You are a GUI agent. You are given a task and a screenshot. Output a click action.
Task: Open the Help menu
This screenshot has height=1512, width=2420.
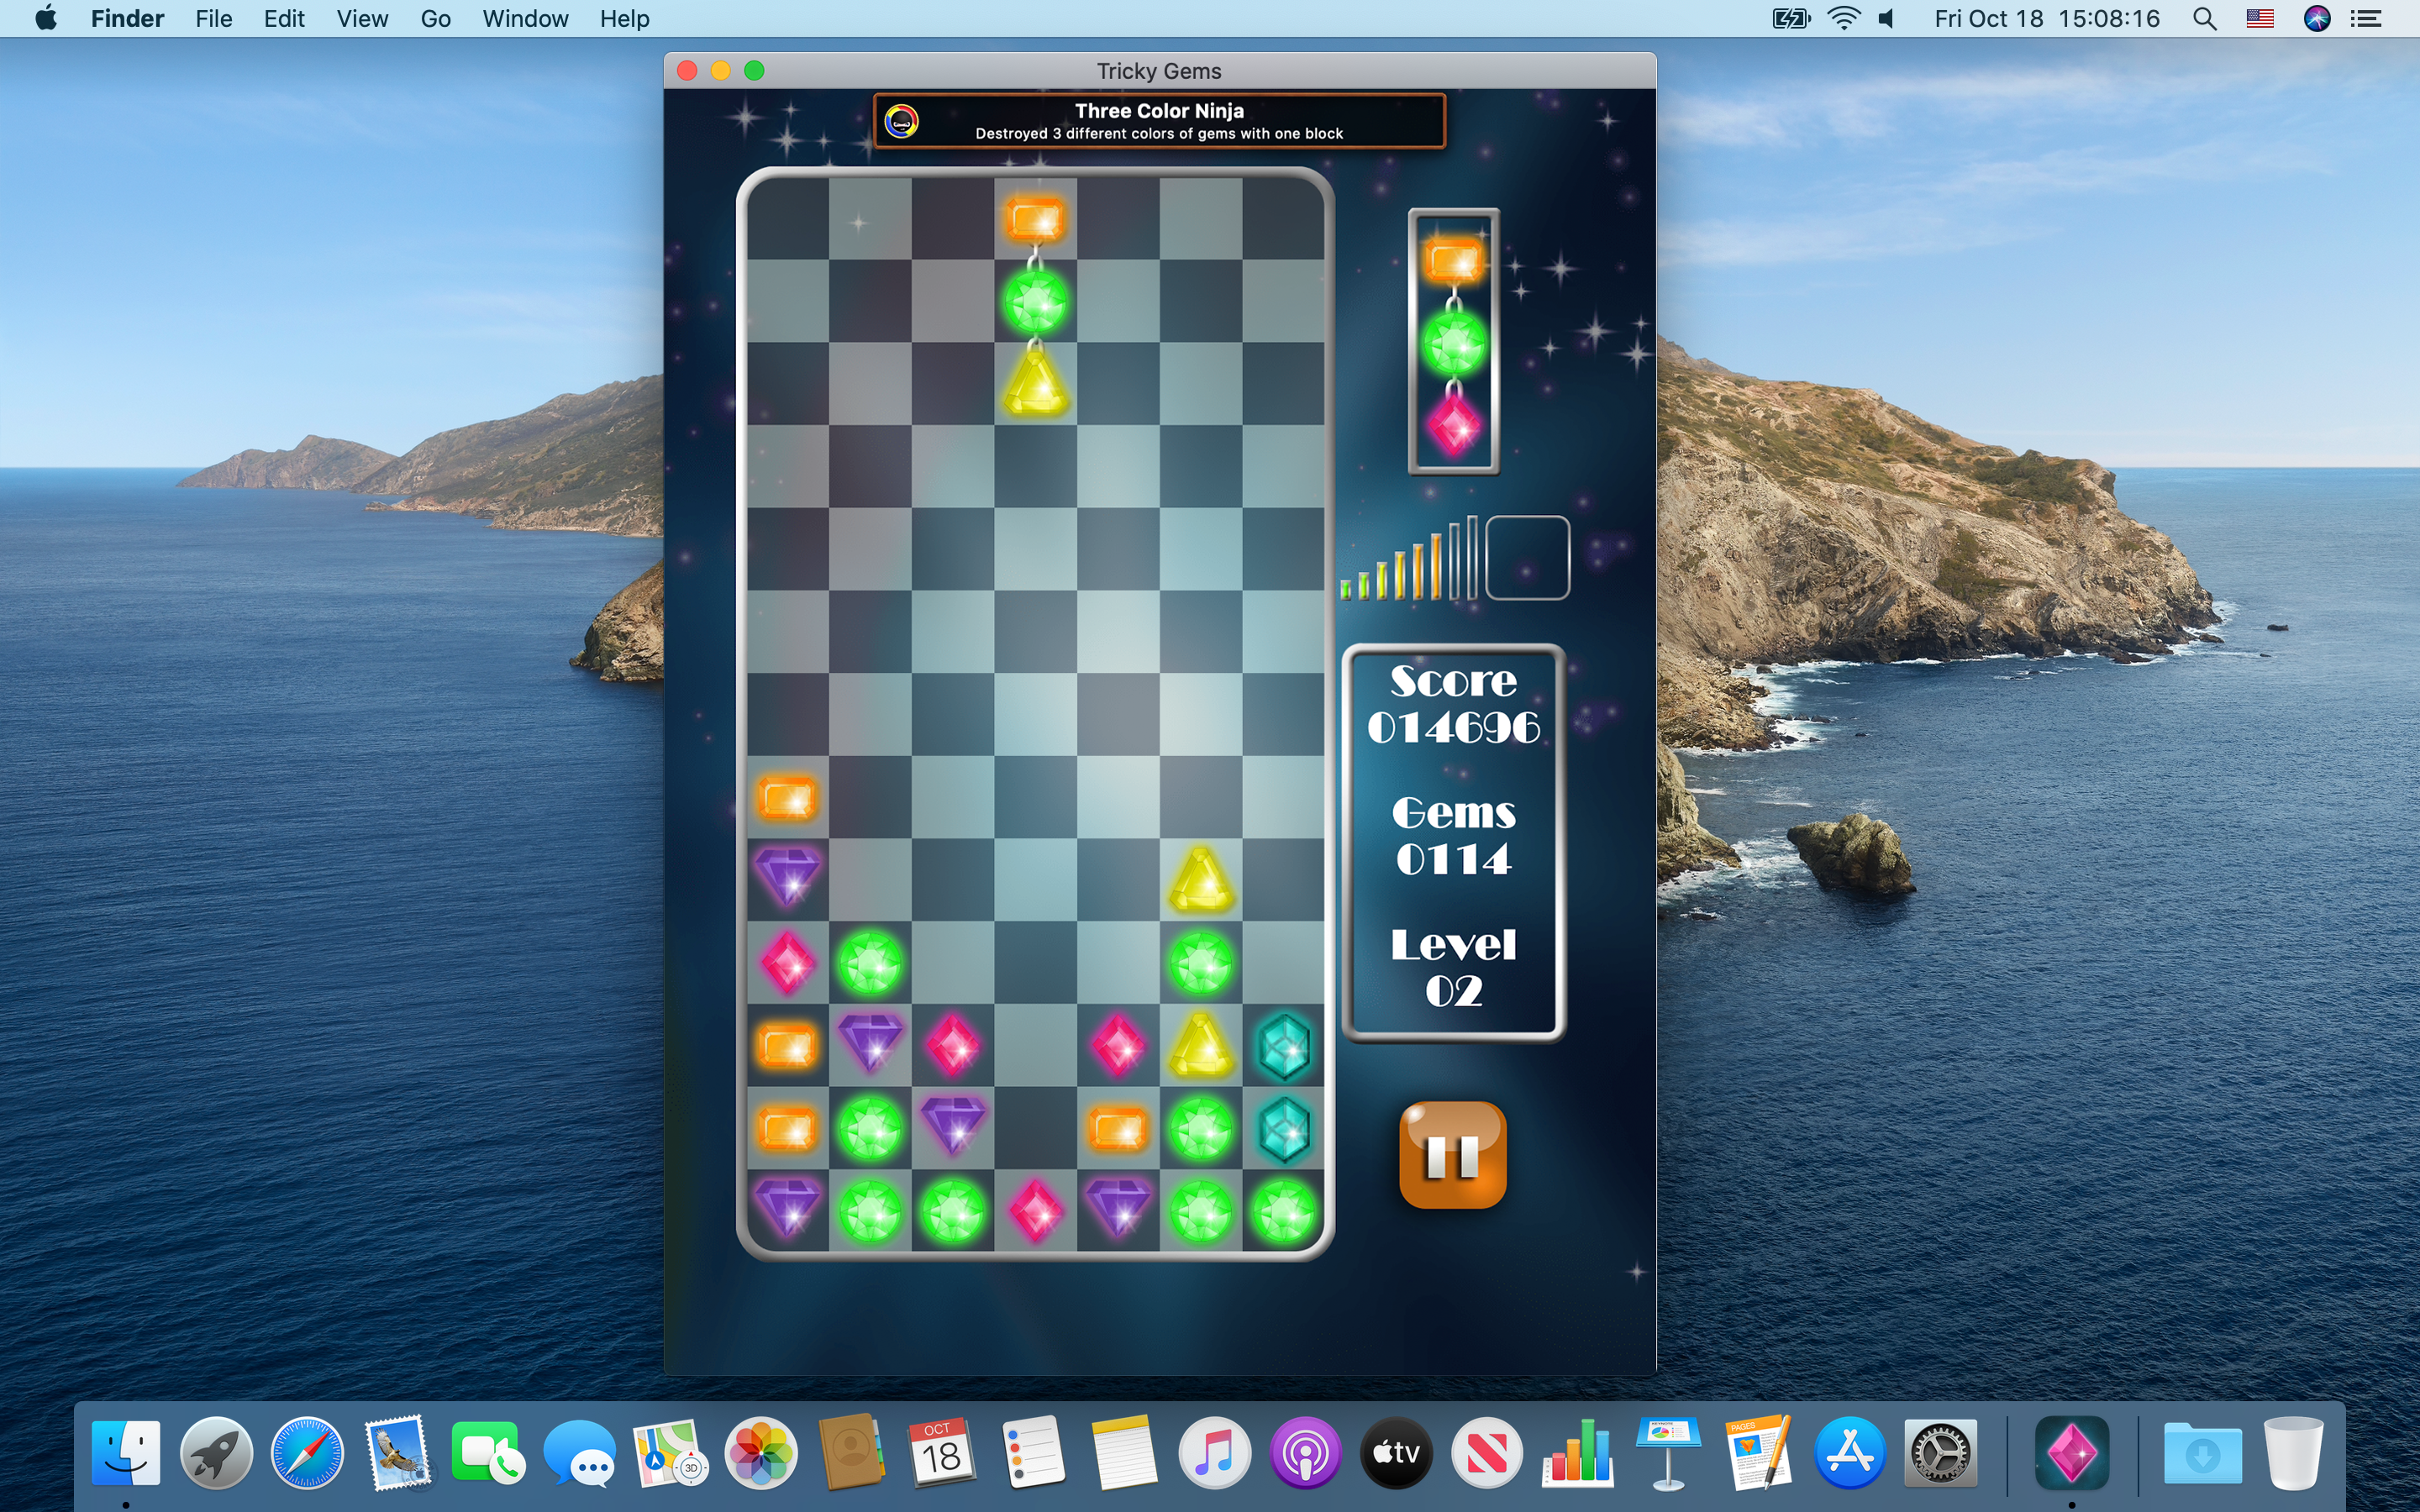(x=624, y=18)
